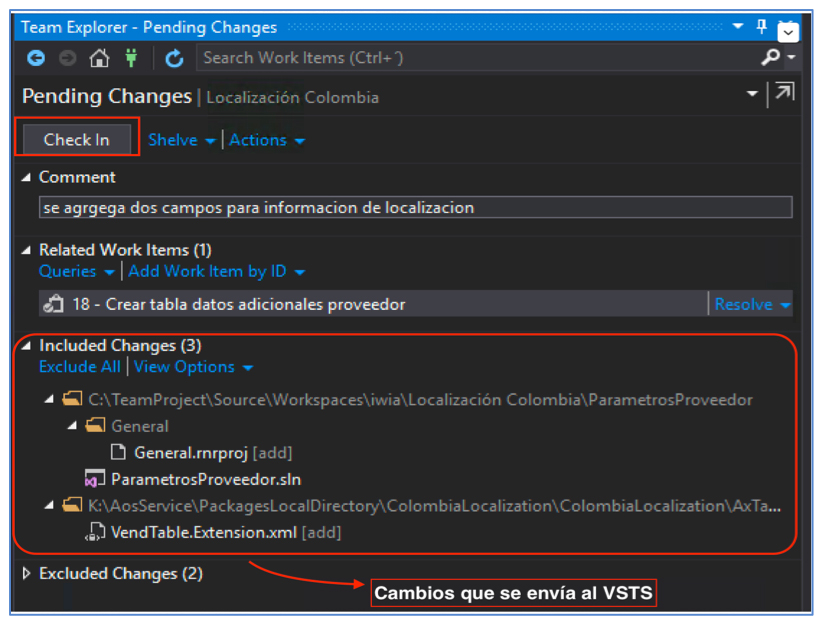Open Pending Changes page navigation dropdown
The height and width of the screenshot is (624, 822).
pos(752,94)
